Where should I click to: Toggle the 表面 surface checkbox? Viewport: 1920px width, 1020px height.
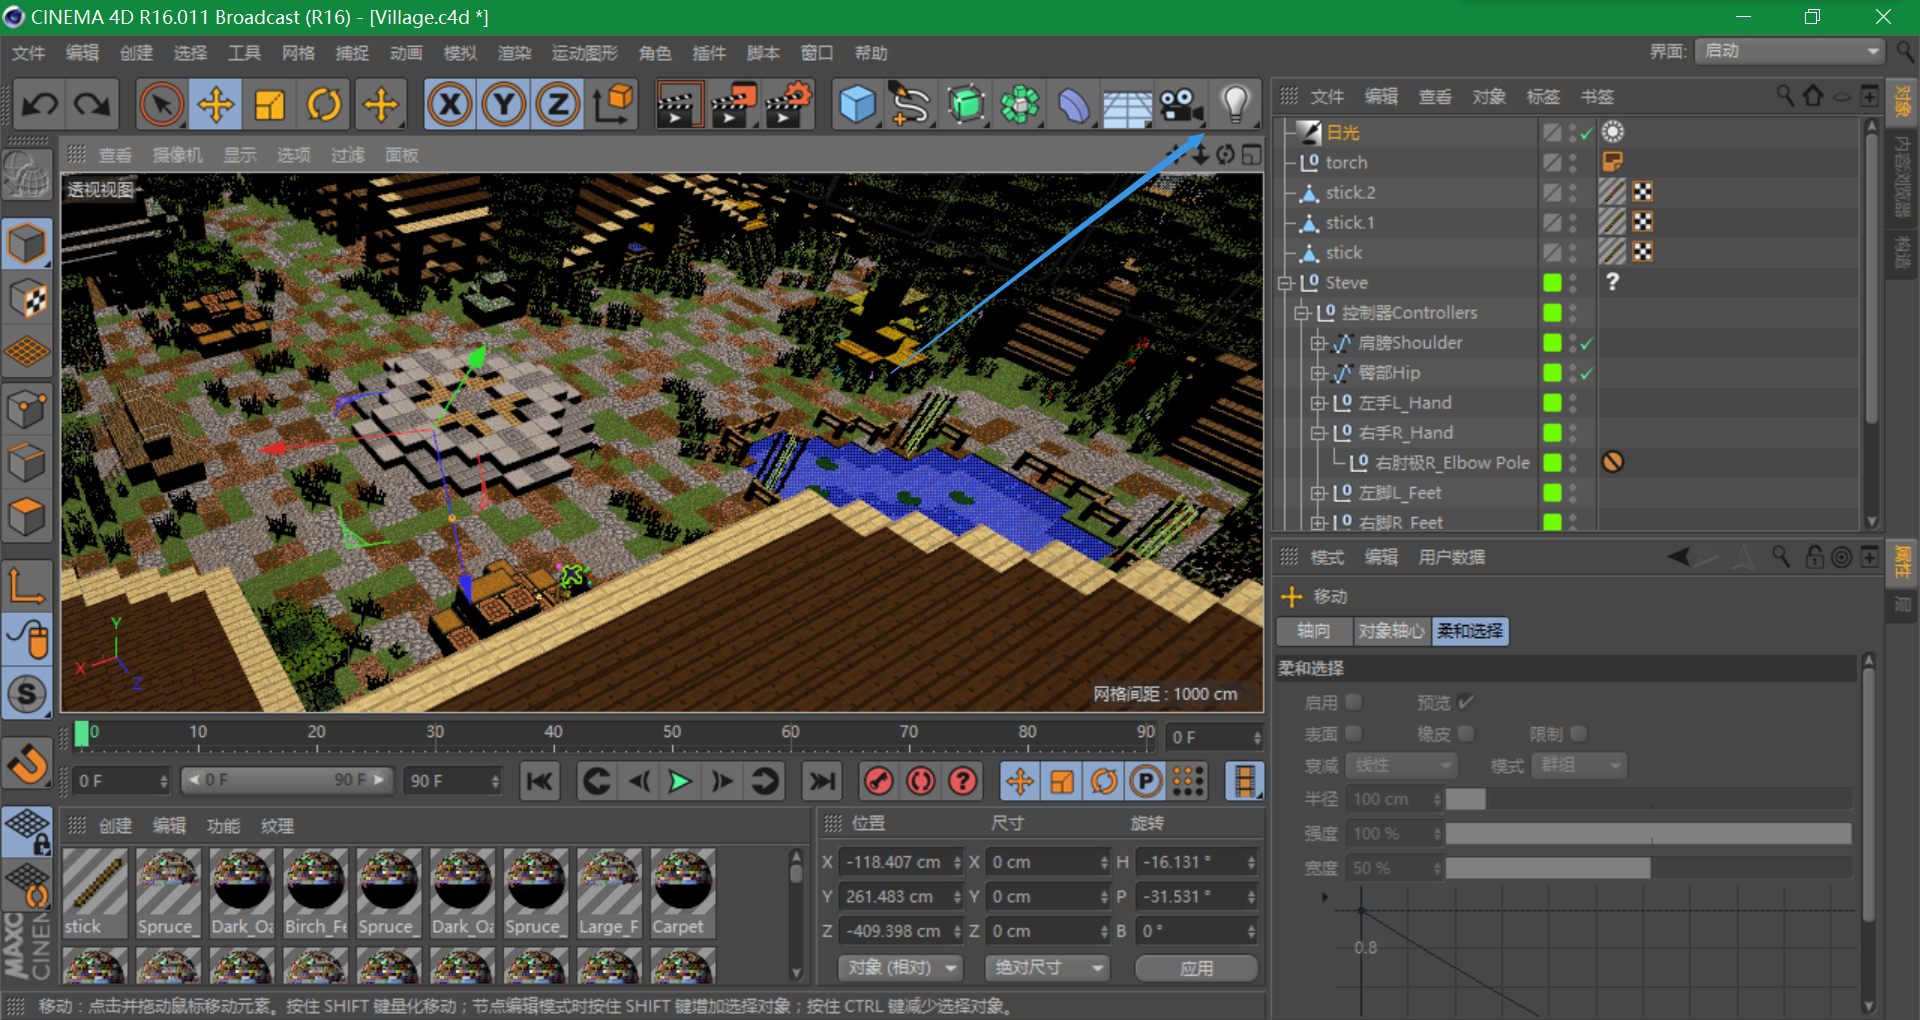click(1354, 734)
